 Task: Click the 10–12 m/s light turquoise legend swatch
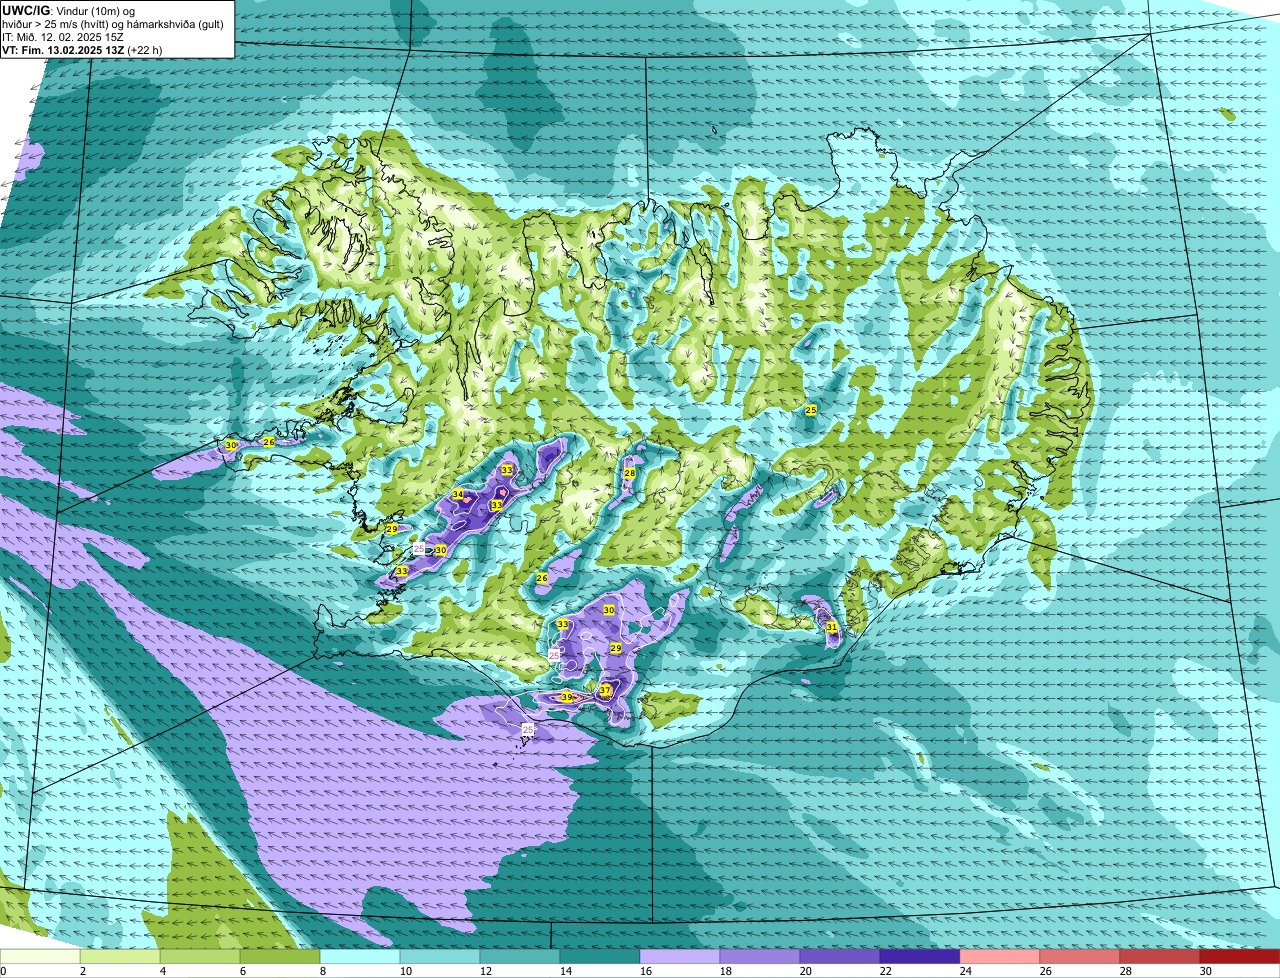tap(440, 957)
